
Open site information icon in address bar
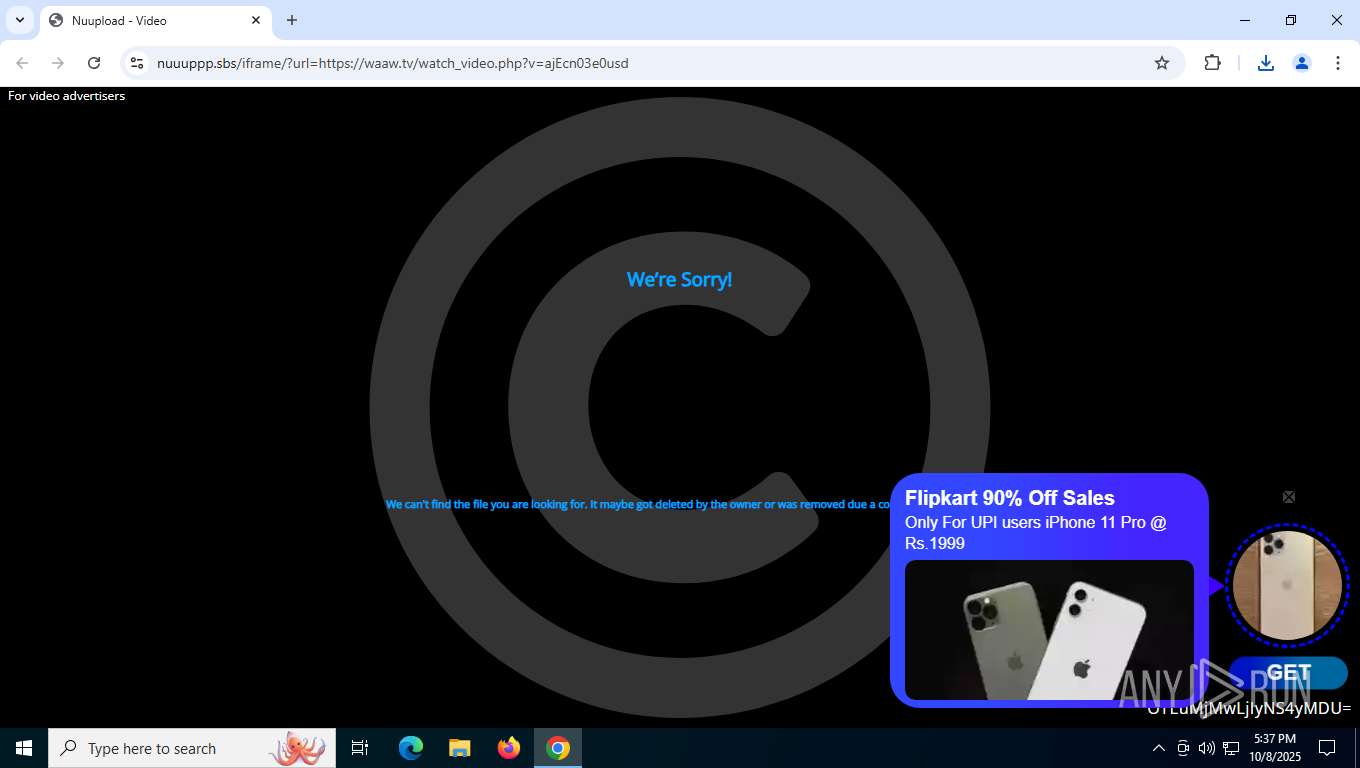click(x=138, y=63)
